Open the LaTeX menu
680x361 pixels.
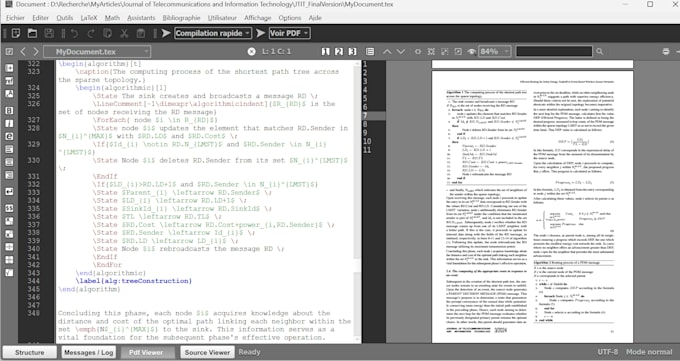point(89,18)
